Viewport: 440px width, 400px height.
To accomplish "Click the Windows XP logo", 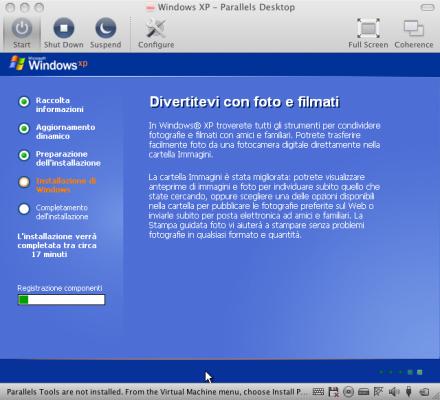I will (x=49, y=63).
